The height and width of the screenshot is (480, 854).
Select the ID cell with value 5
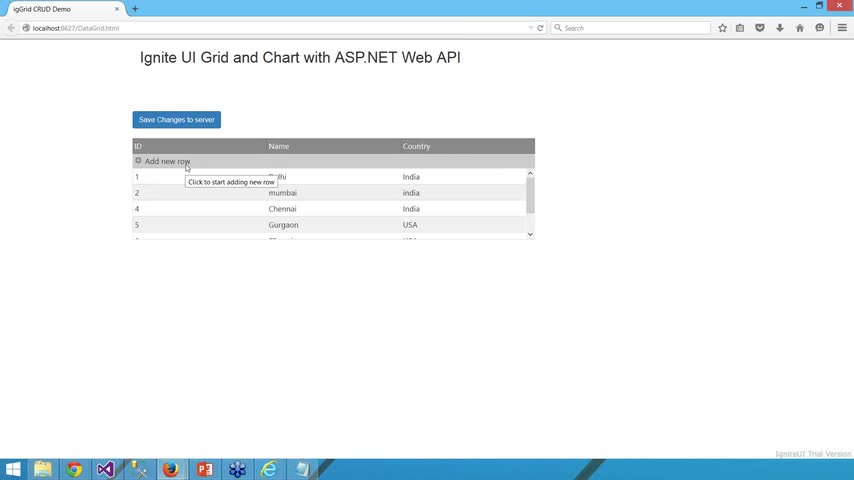[199, 225]
